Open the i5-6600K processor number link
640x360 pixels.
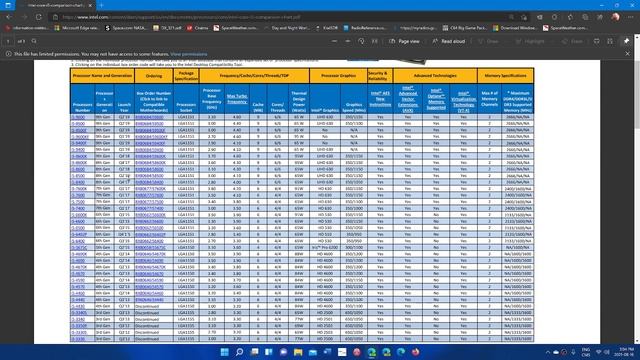click(x=79, y=215)
